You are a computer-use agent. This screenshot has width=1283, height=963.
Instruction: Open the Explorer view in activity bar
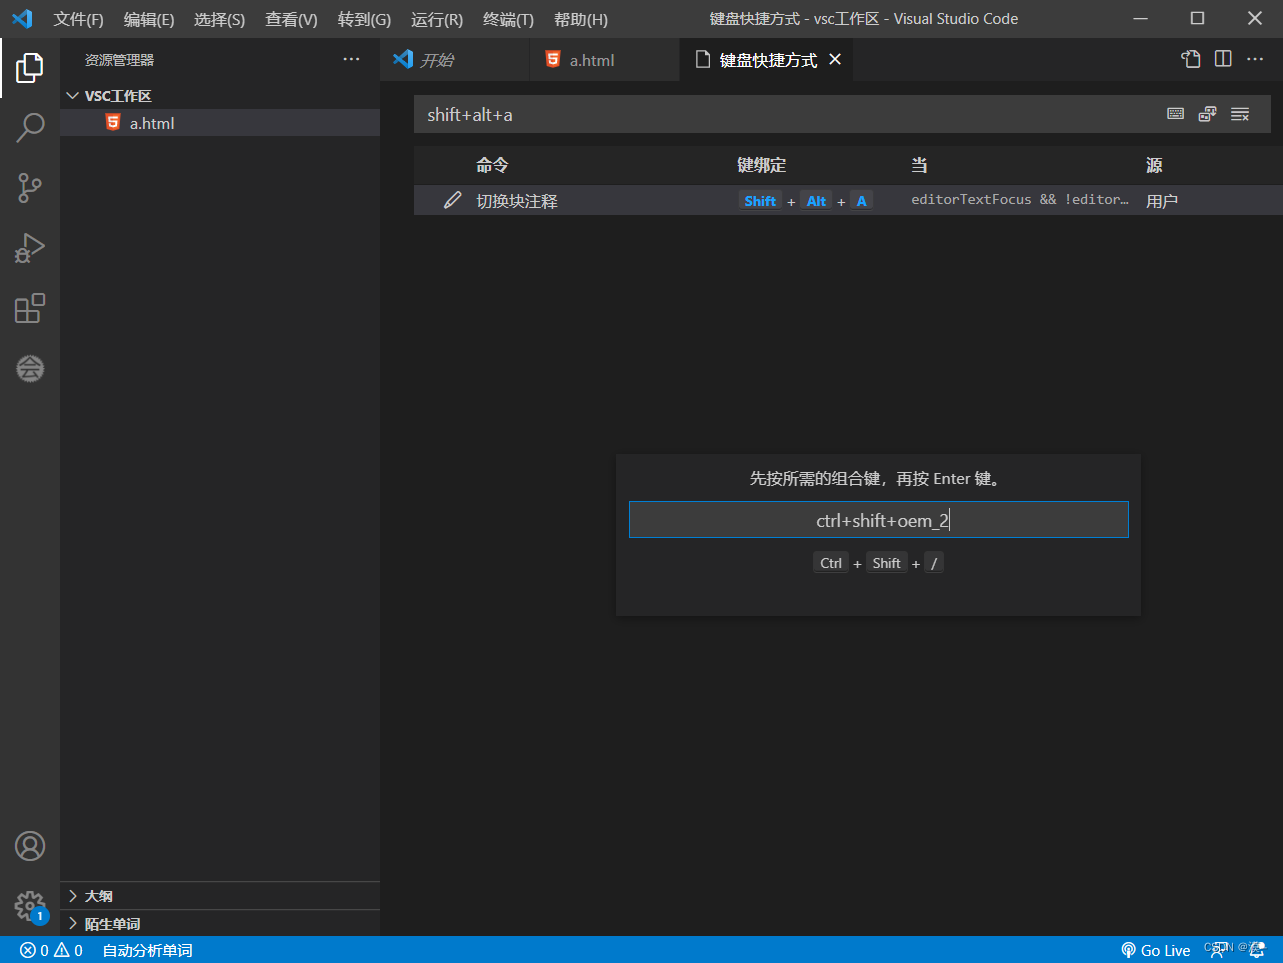[30, 68]
